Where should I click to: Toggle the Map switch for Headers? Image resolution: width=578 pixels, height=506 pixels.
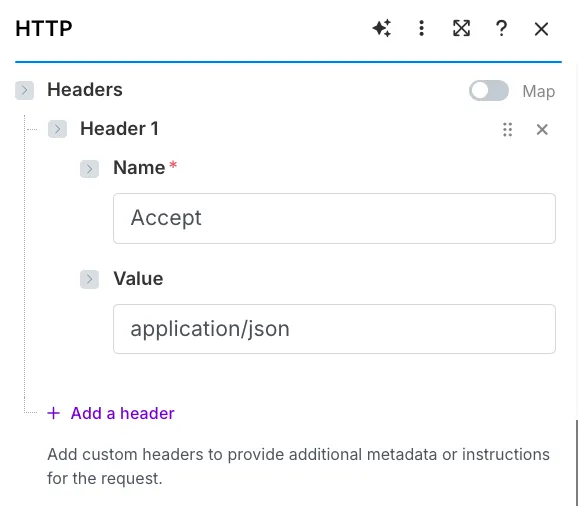tap(489, 90)
